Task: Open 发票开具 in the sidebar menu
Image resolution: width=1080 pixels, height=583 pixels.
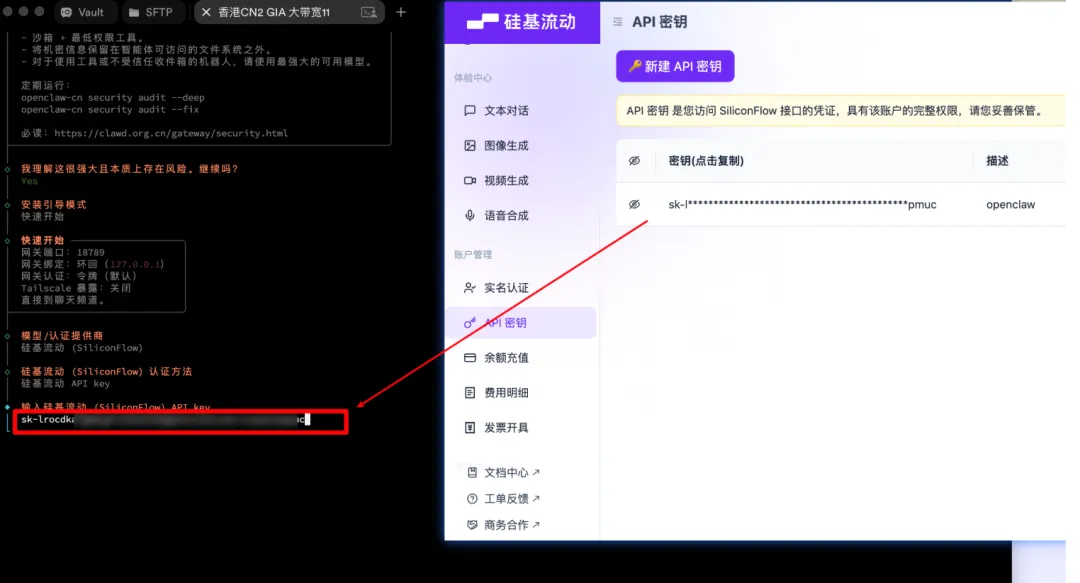Action: point(521,428)
